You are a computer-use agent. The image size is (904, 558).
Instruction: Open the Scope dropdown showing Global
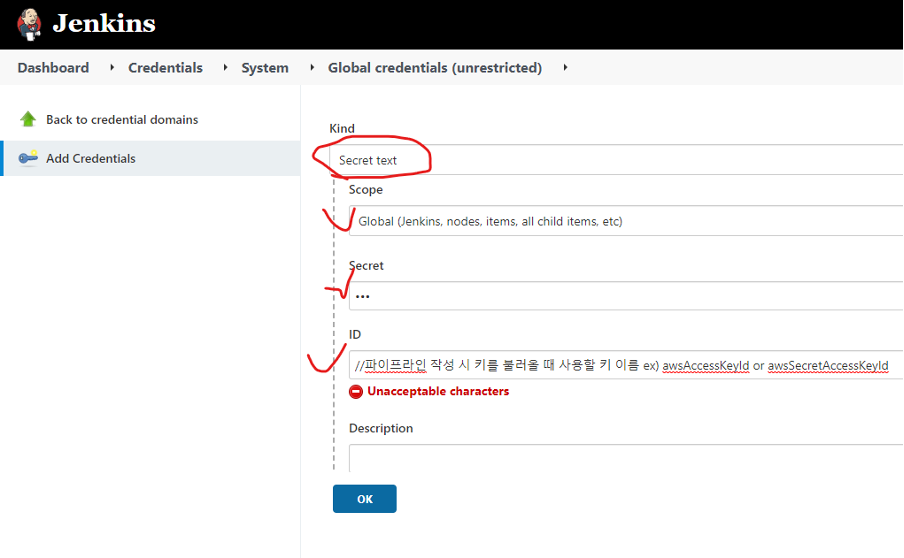tap(626, 221)
